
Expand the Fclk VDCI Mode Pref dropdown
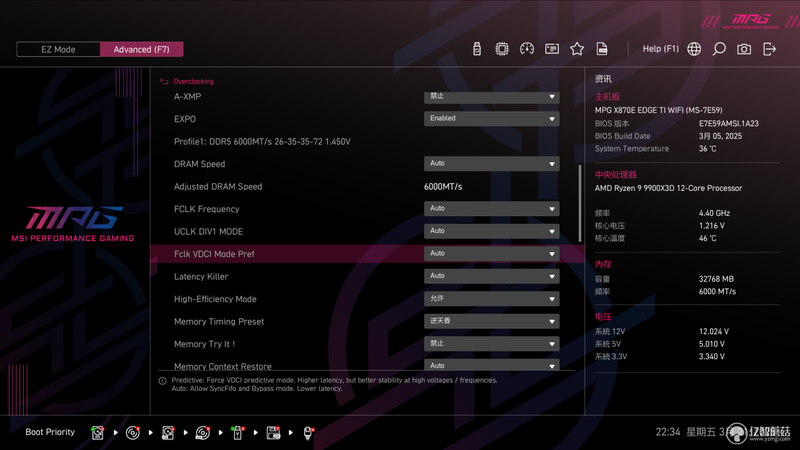click(491, 253)
